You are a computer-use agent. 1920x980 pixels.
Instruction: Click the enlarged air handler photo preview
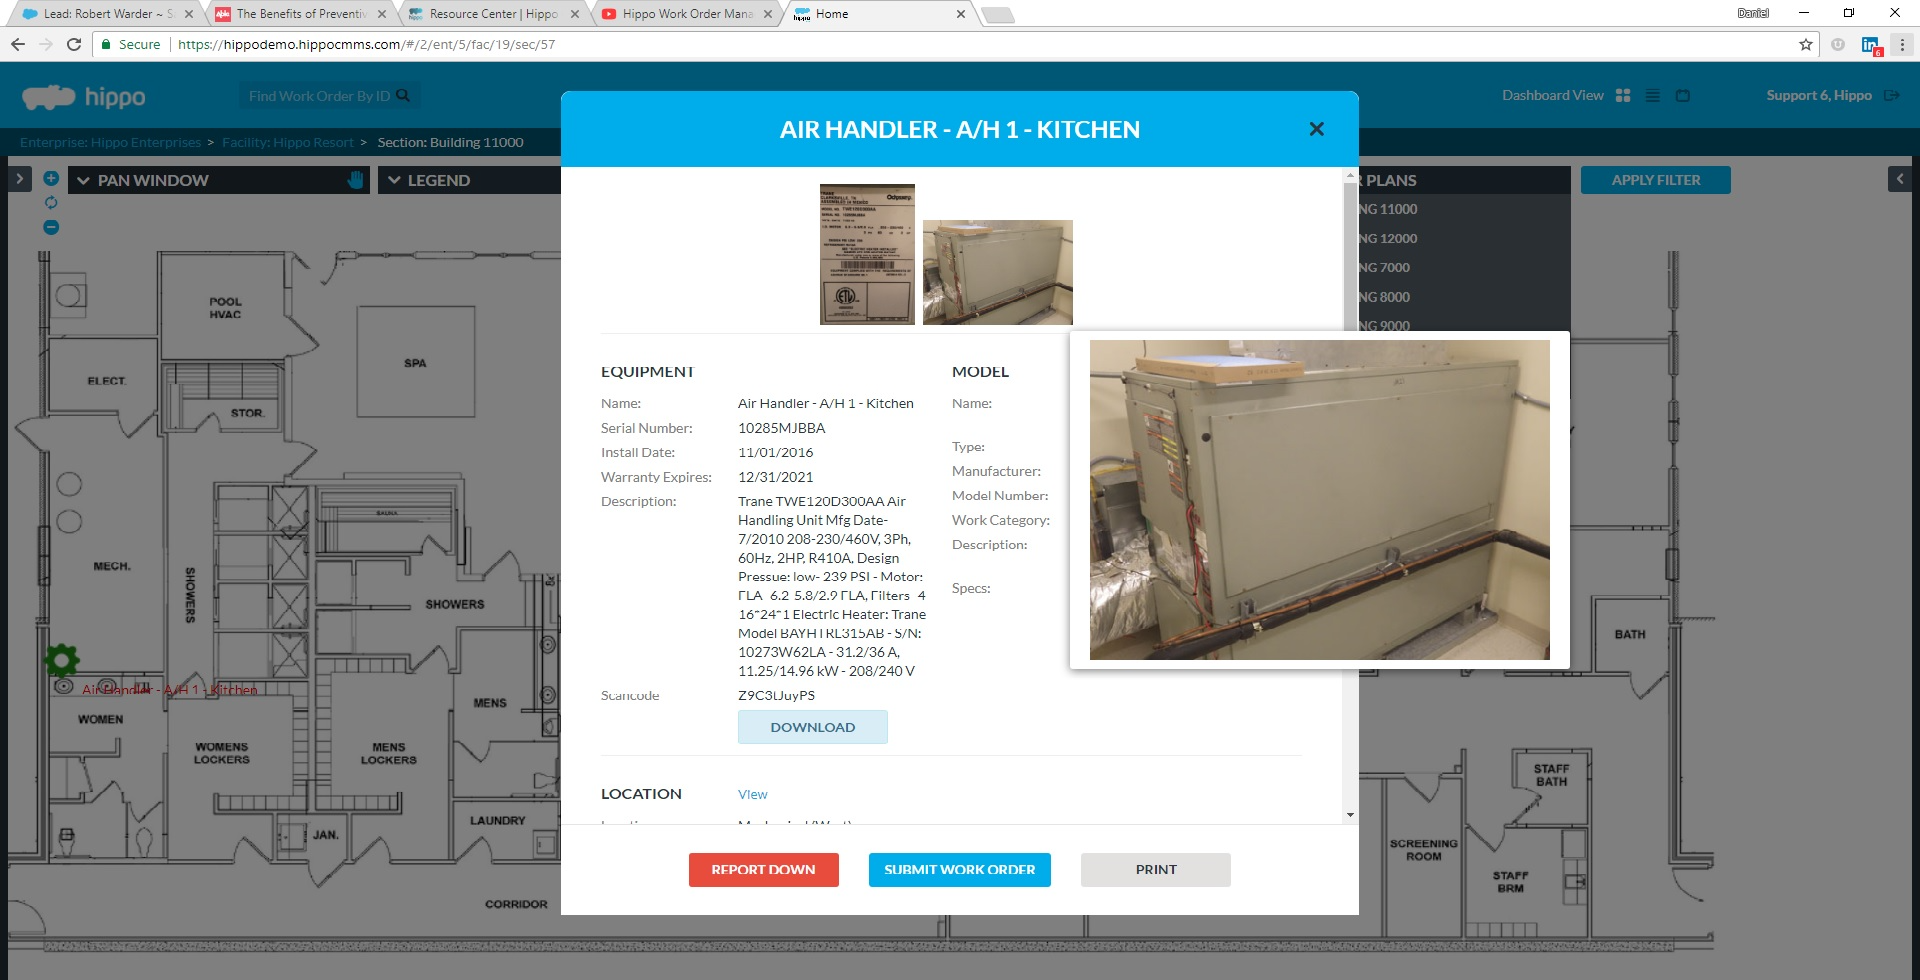pyautogui.click(x=1319, y=499)
